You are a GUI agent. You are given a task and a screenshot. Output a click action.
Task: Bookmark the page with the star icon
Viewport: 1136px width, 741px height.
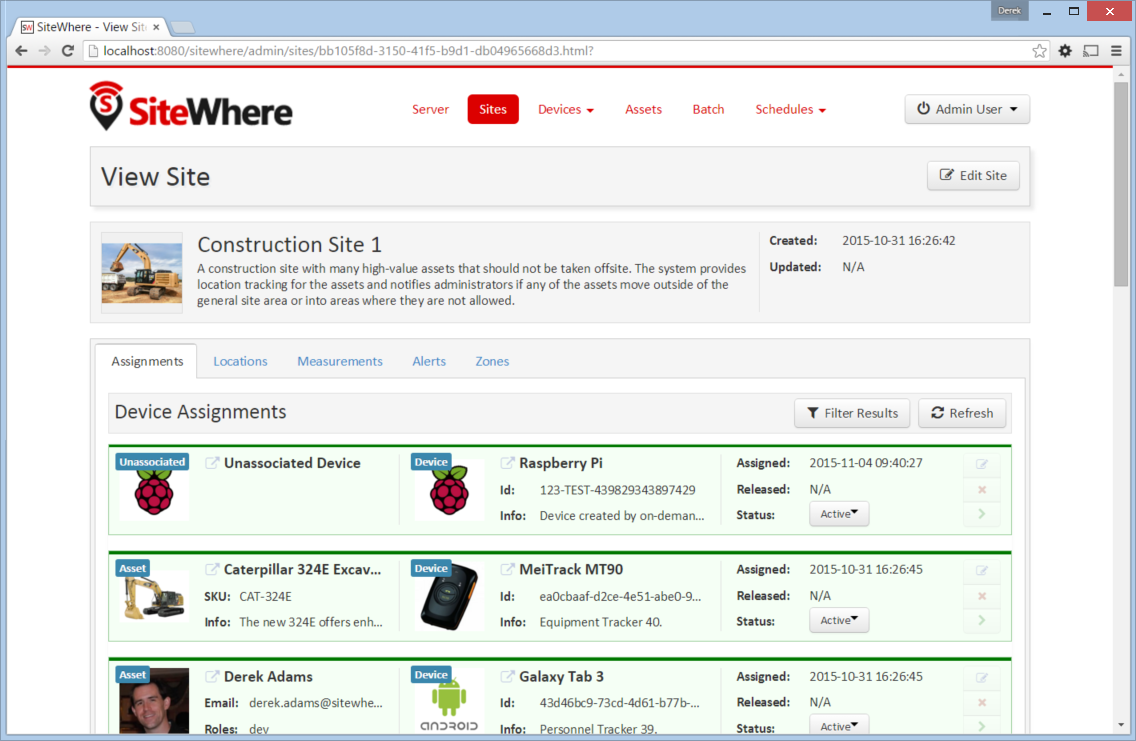(1039, 51)
